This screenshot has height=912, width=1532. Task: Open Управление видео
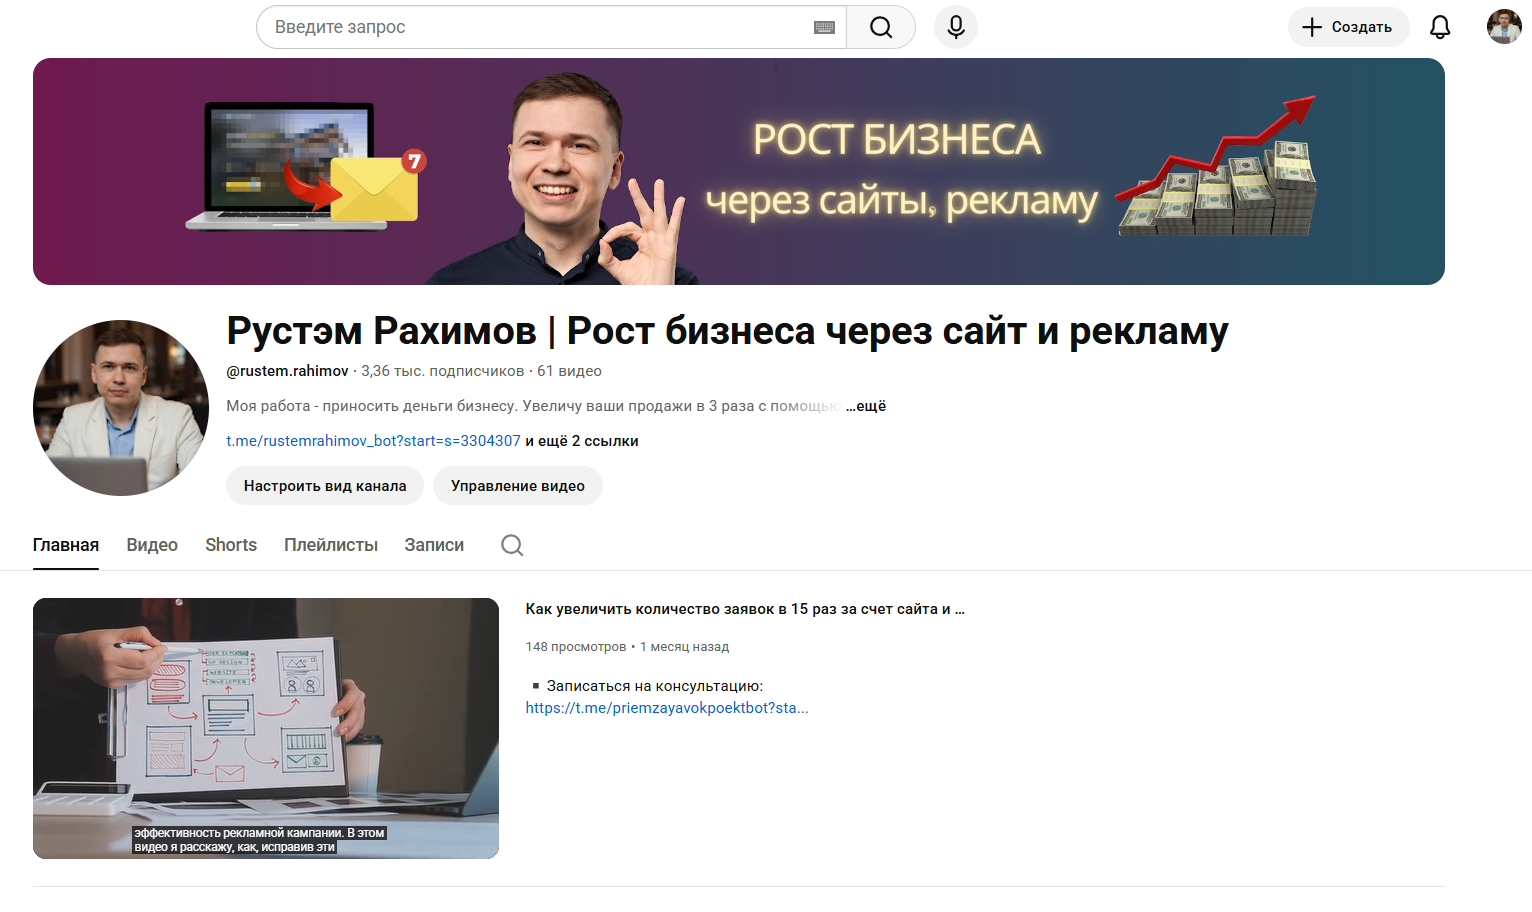click(x=517, y=486)
